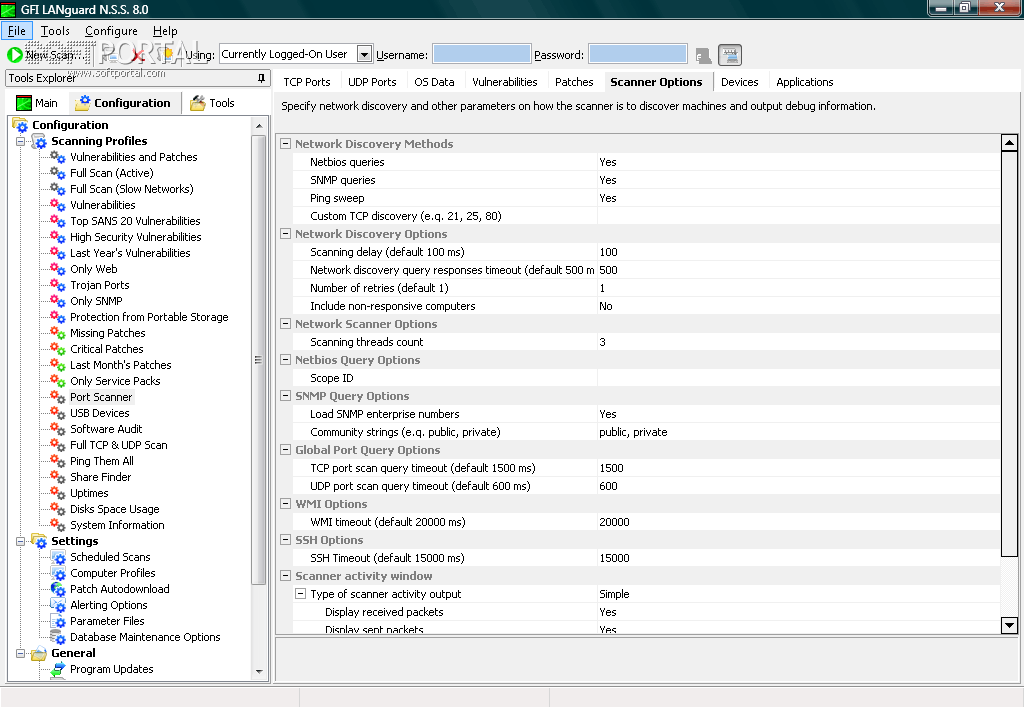This screenshot has width=1024, height=708.
Task: Click the Community strings value 'public, private'
Action: tap(633, 432)
